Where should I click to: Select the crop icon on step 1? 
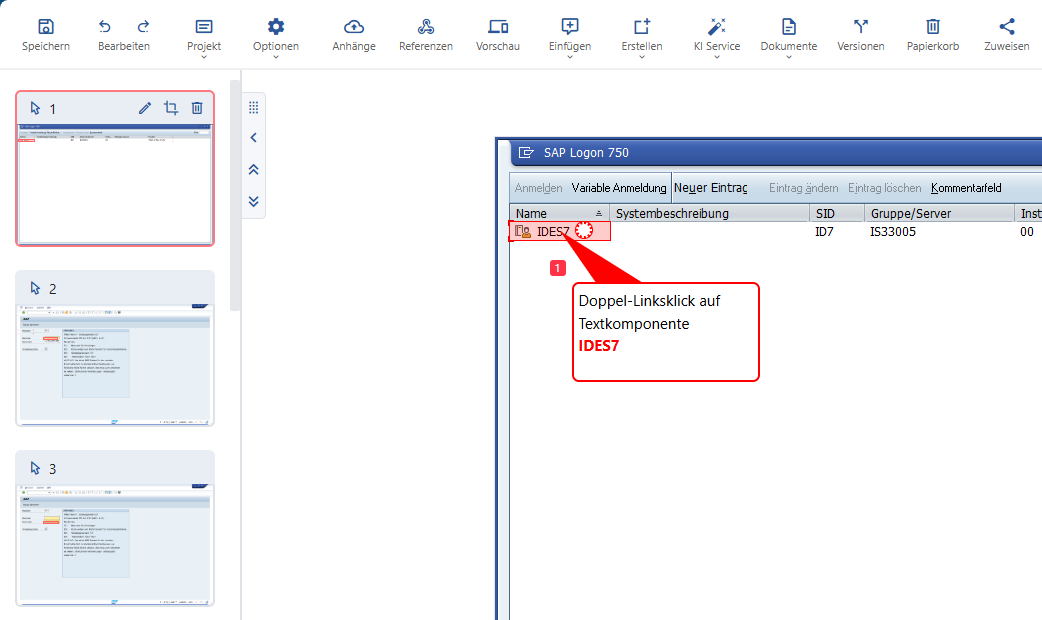tap(171, 108)
